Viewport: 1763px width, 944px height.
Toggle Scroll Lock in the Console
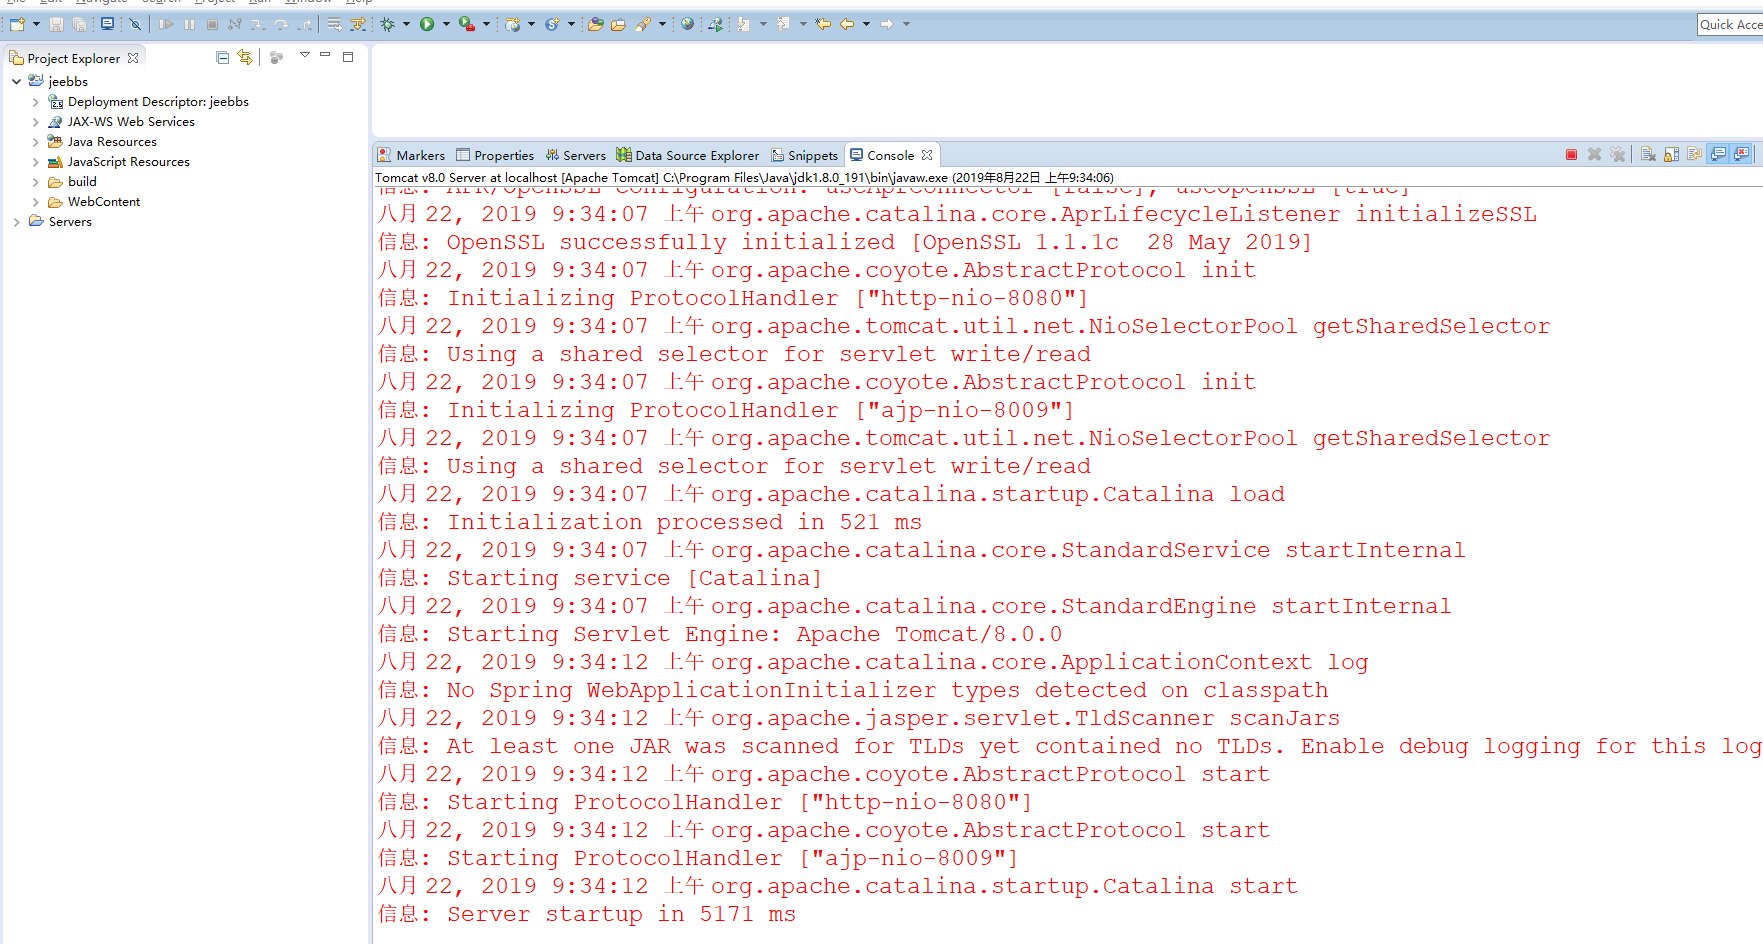point(1671,154)
